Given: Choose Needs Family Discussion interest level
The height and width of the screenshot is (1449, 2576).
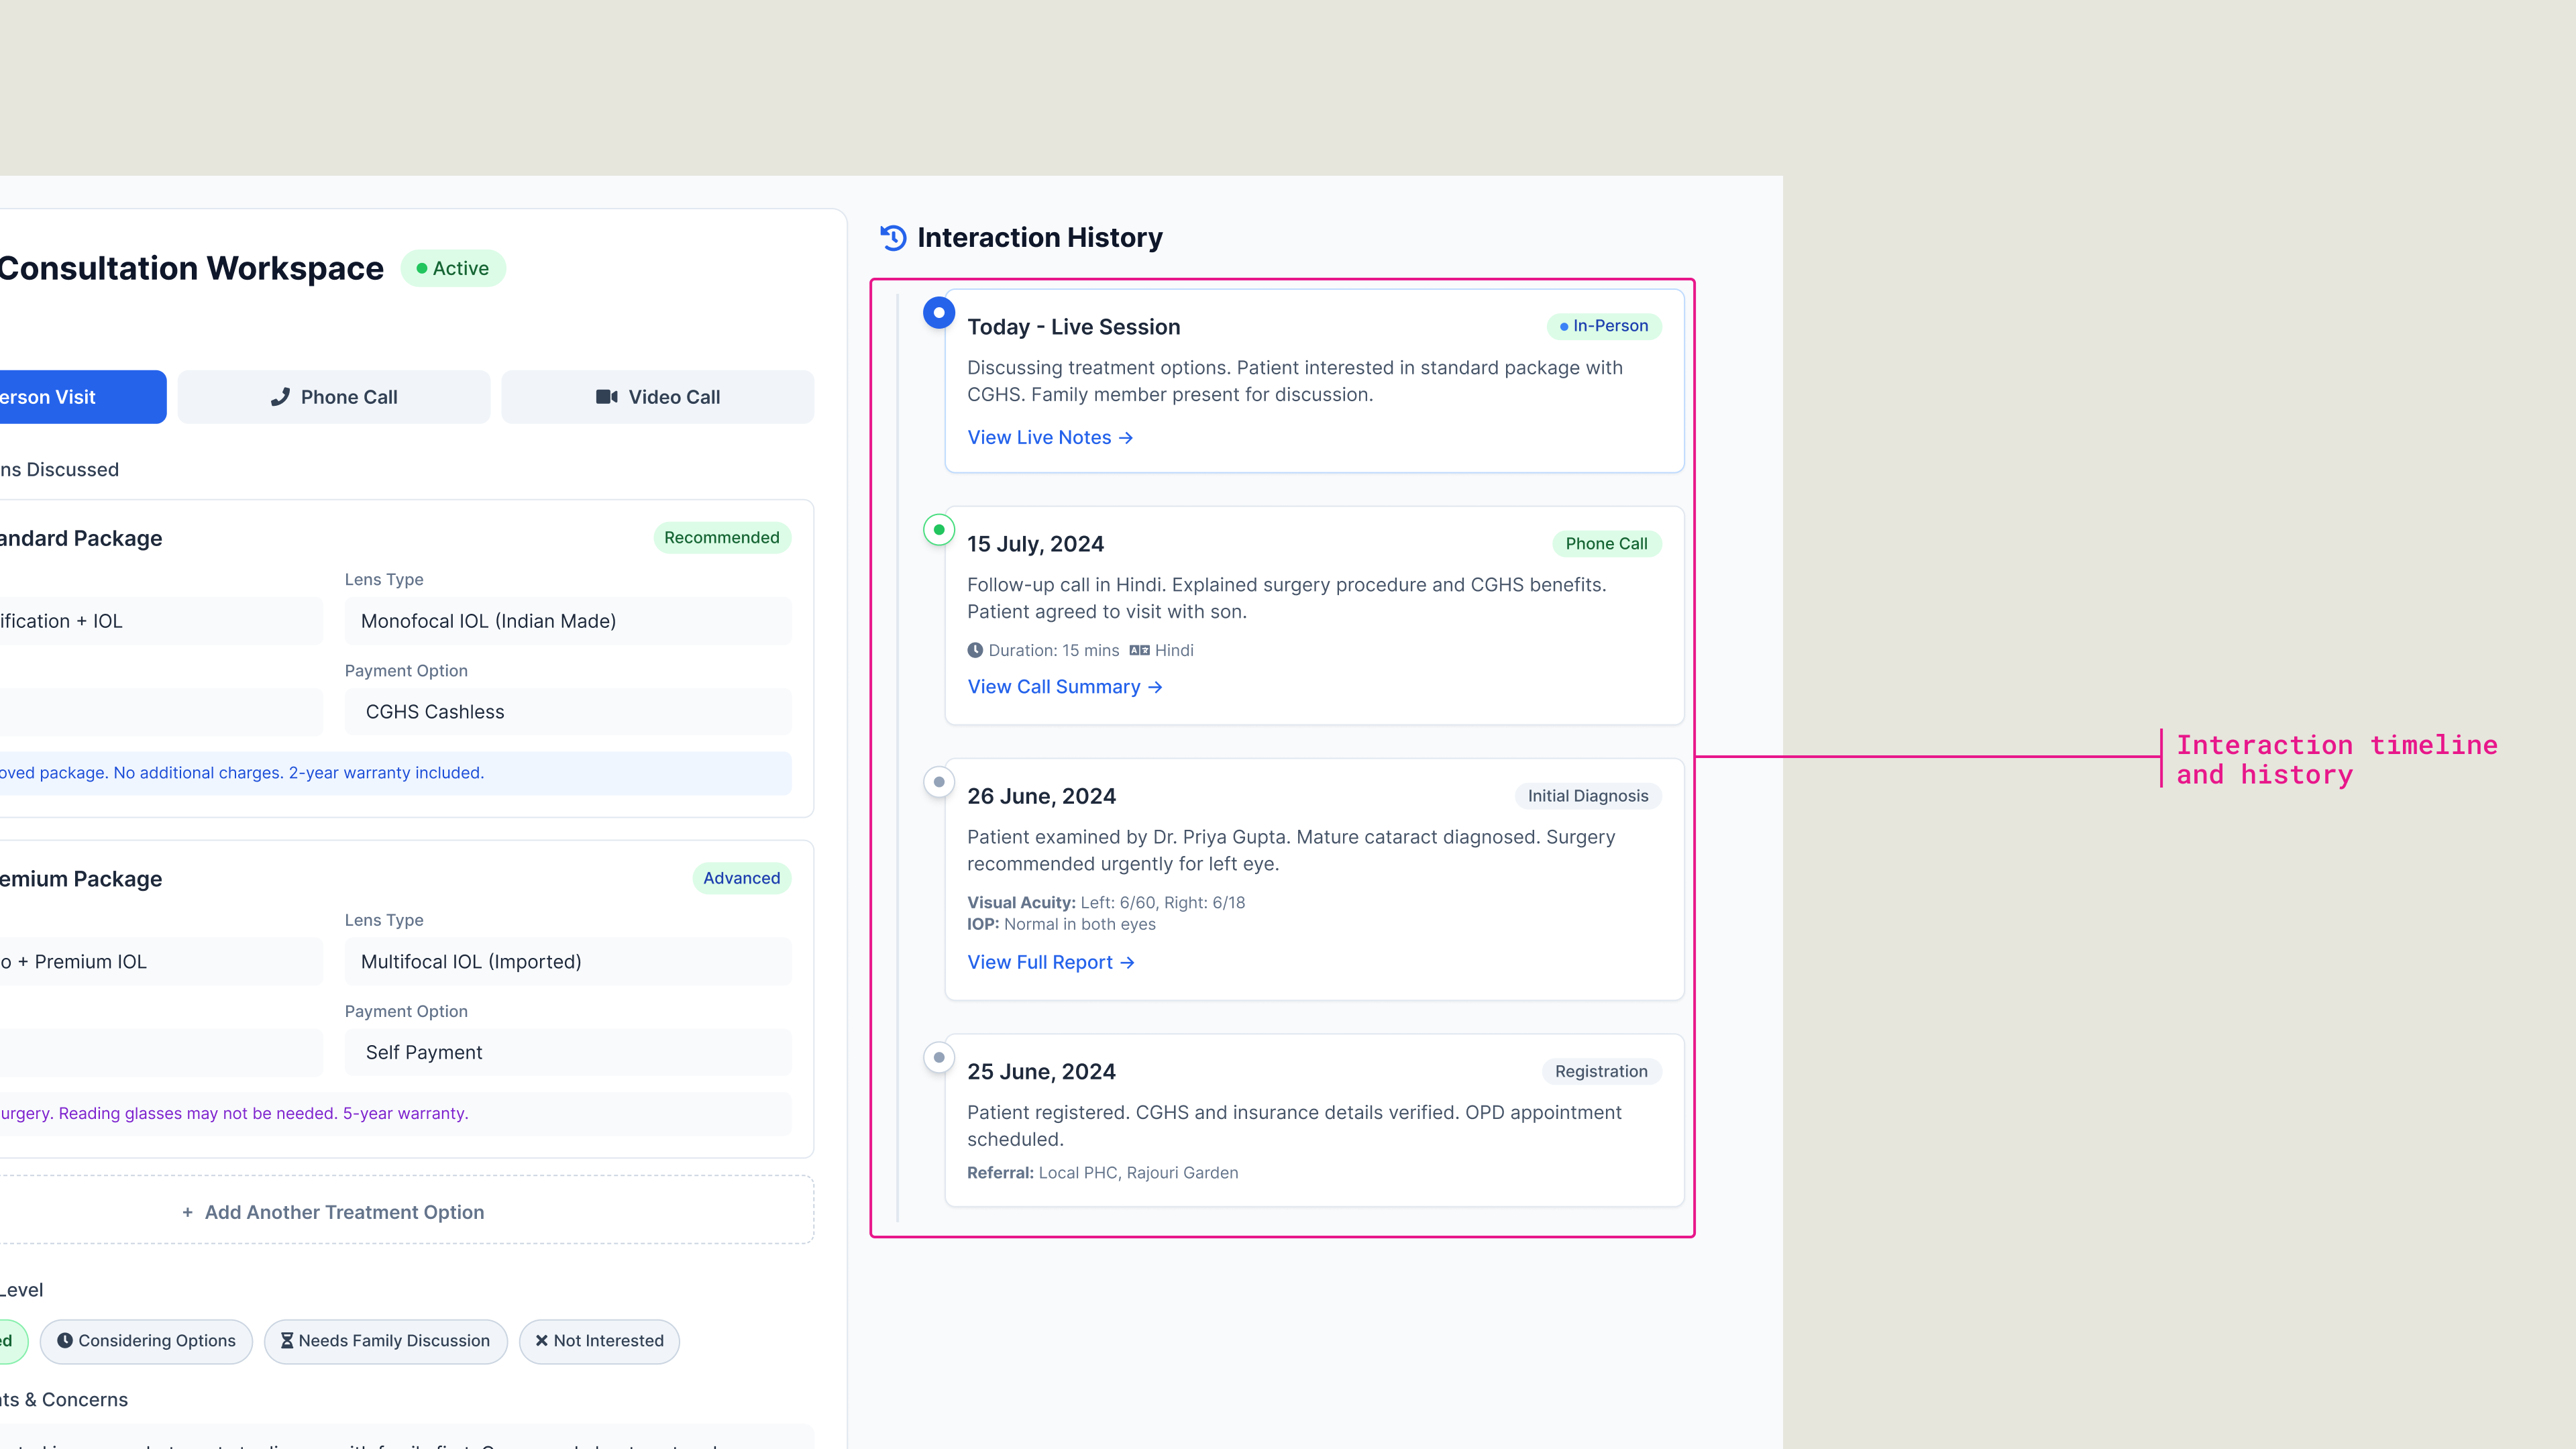Looking at the screenshot, I should pyautogui.click(x=386, y=1341).
